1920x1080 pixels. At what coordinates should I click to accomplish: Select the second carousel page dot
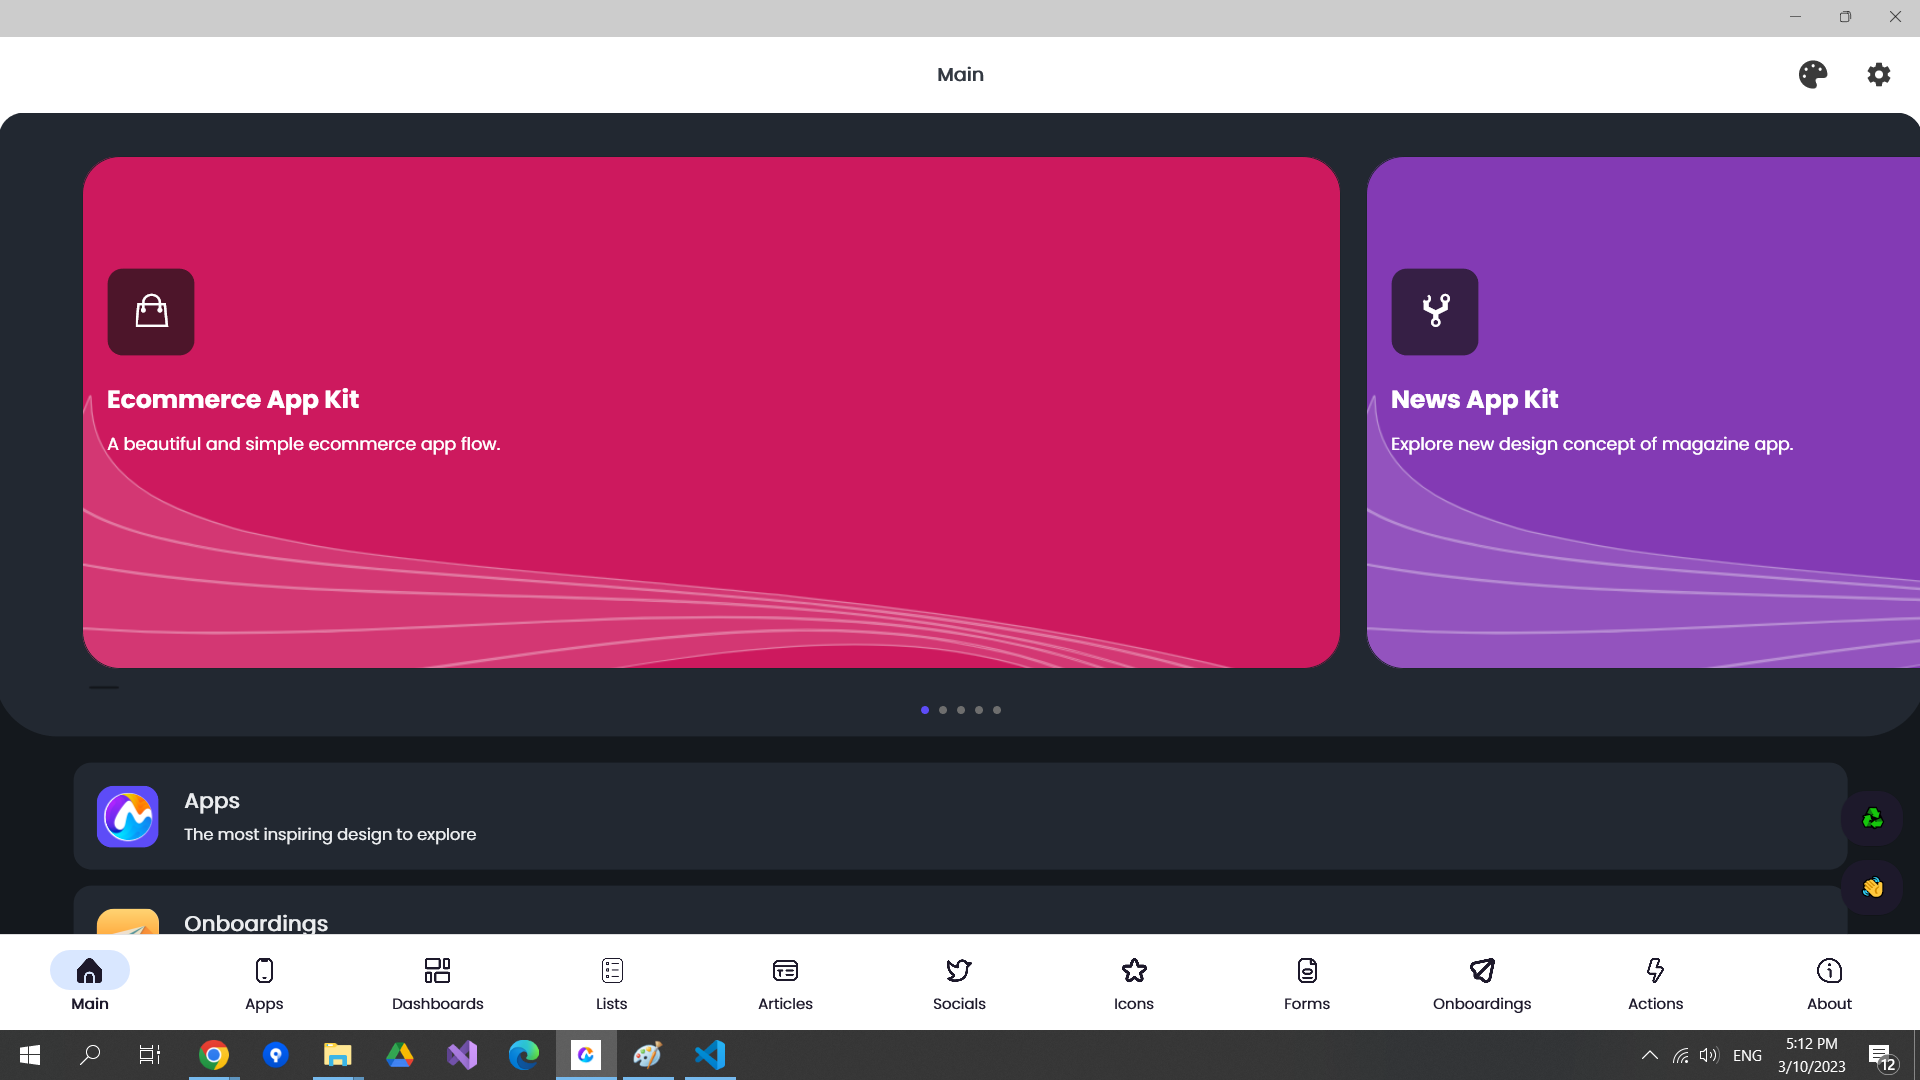coord(943,710)
